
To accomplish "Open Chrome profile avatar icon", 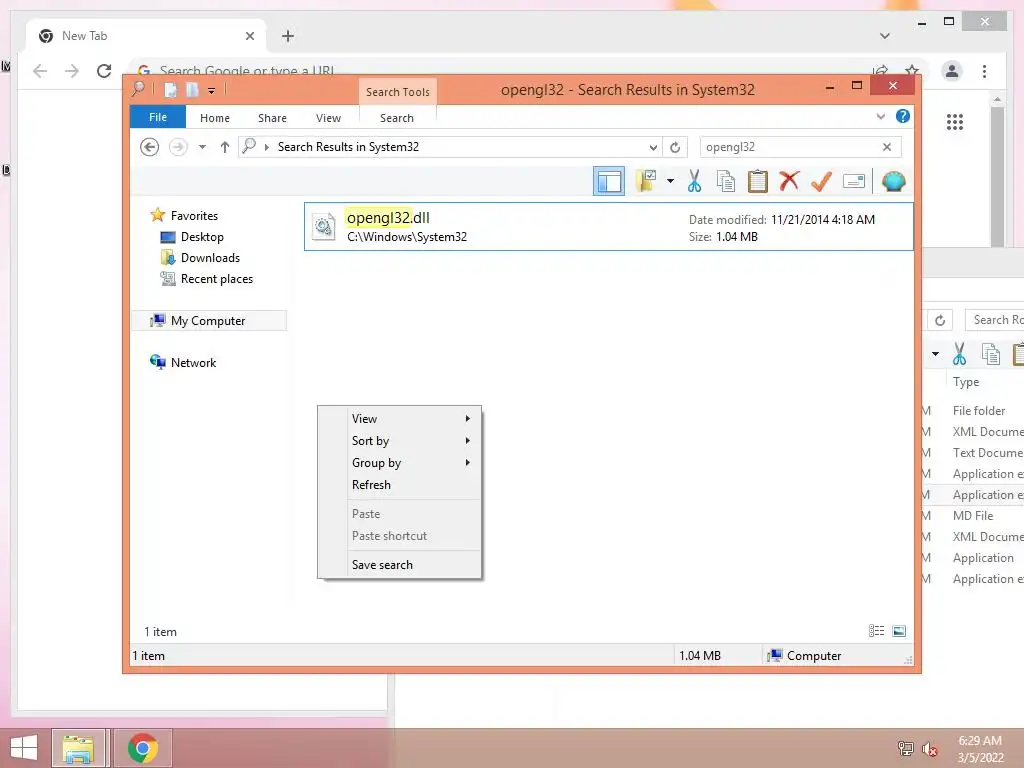I will pyautogui.click(x=952, y=71).
